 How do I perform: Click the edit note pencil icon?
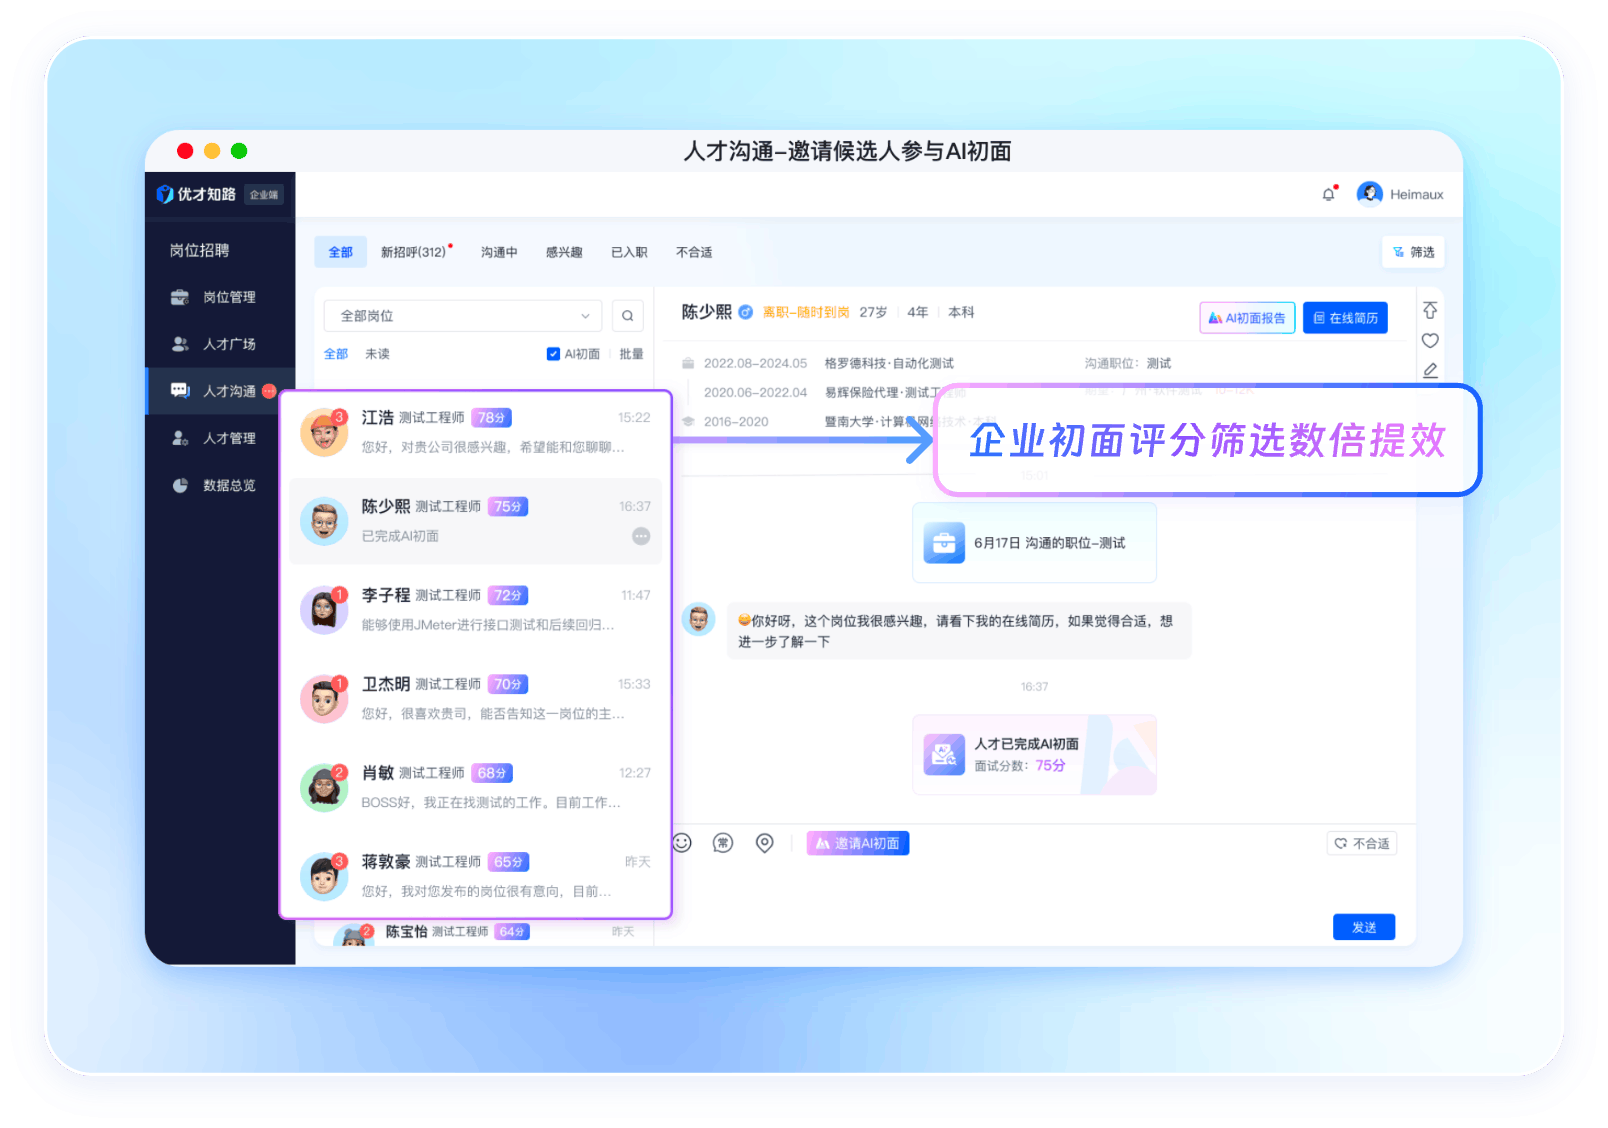(x=1430, y=370)
